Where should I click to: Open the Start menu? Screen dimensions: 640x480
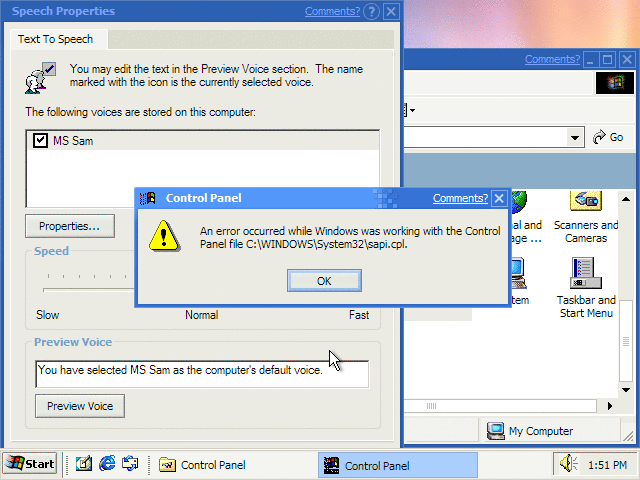point(30,464)
